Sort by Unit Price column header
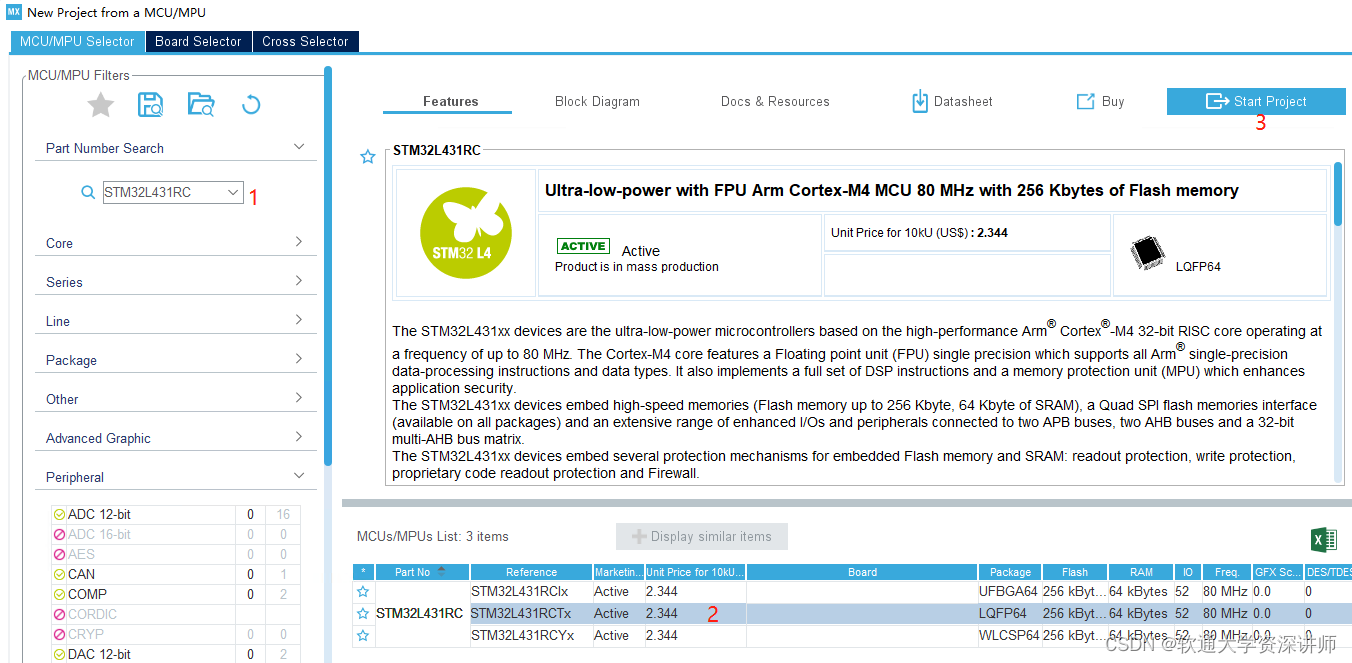The image size is (1352, 663). point(695,572)
